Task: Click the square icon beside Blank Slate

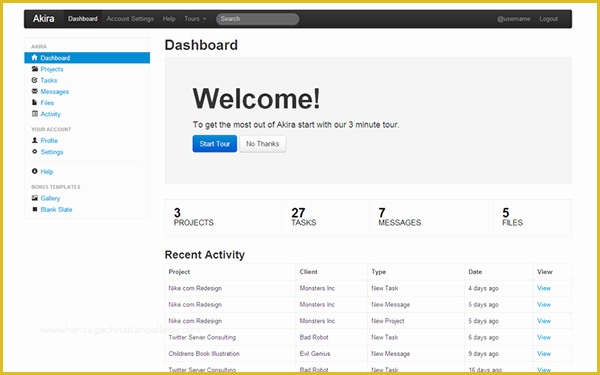Action: pyautogui.click(x=34, y=209)
